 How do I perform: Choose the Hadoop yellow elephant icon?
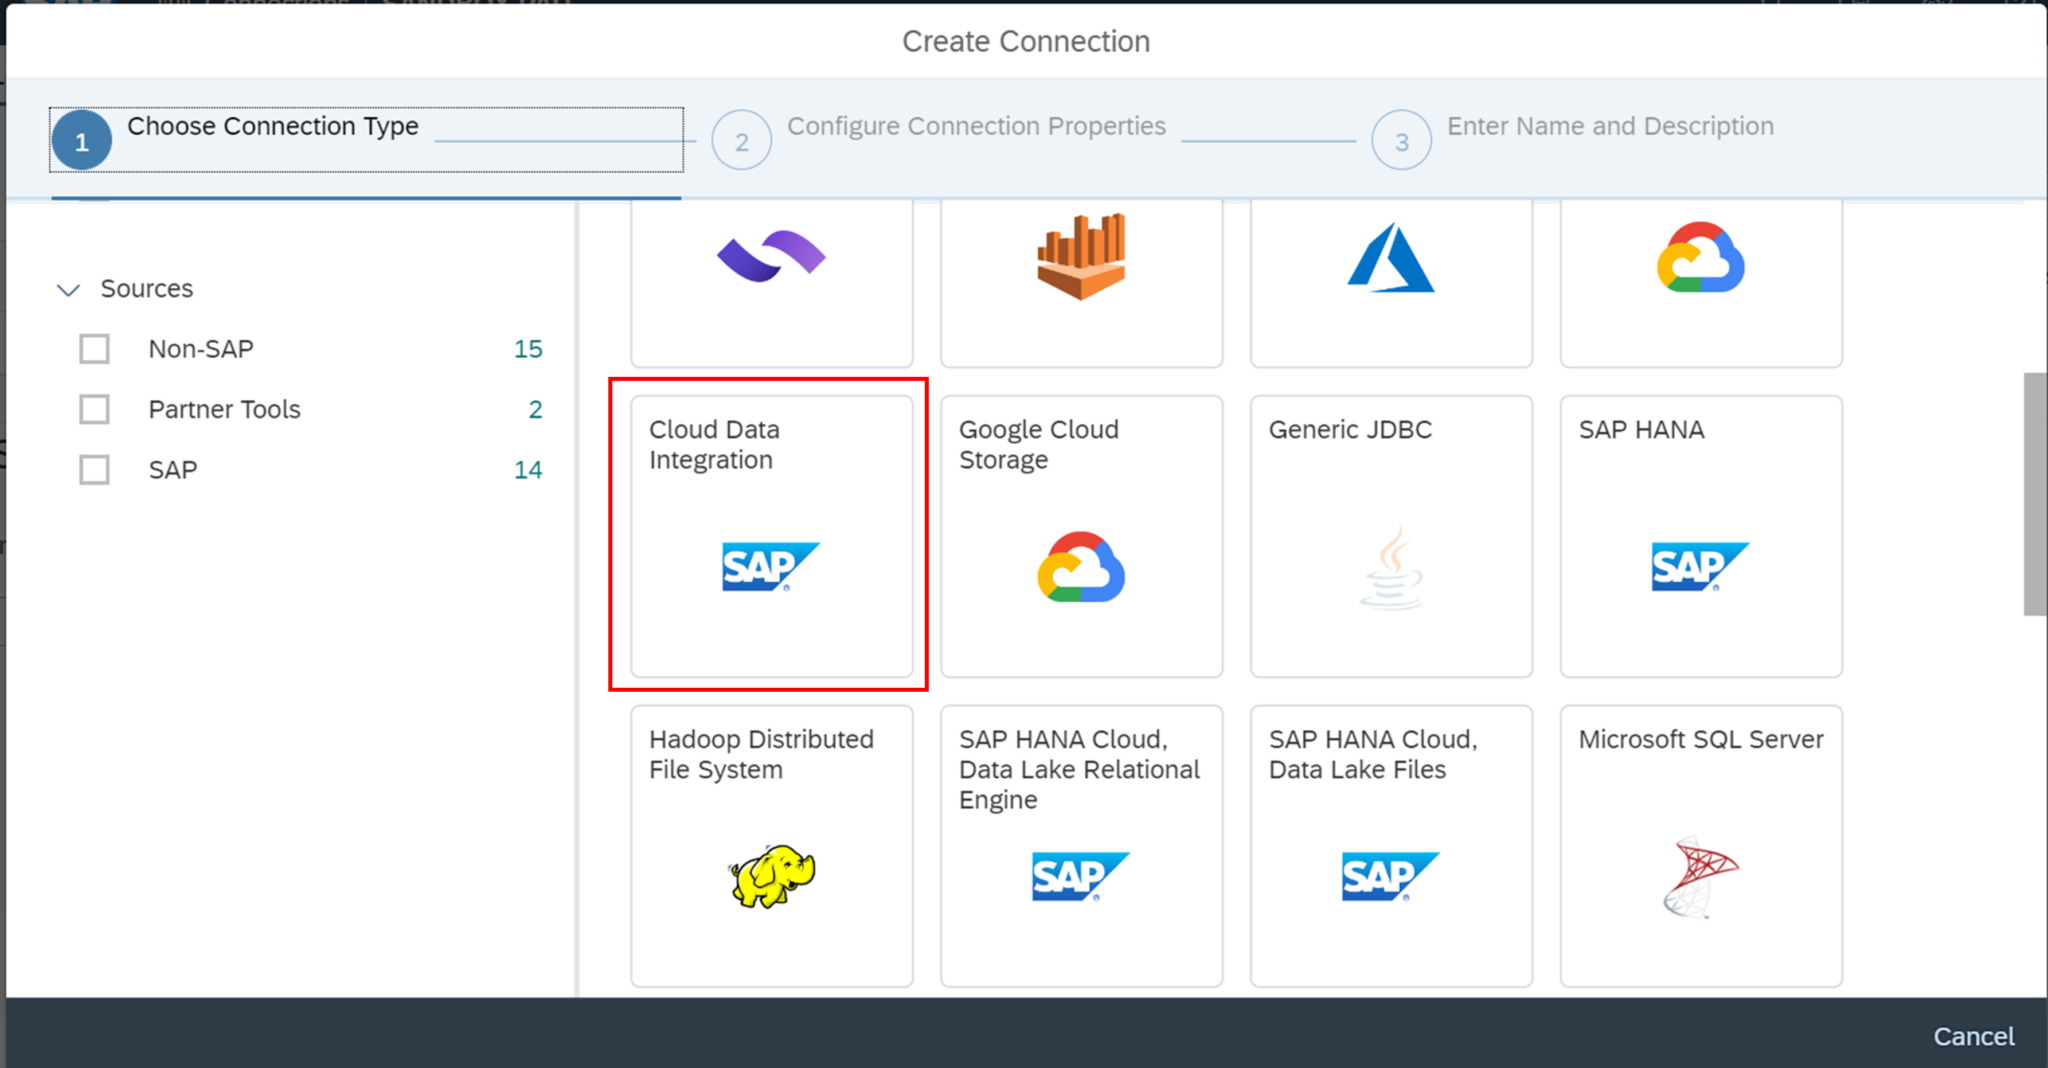(x=771, y=876)
